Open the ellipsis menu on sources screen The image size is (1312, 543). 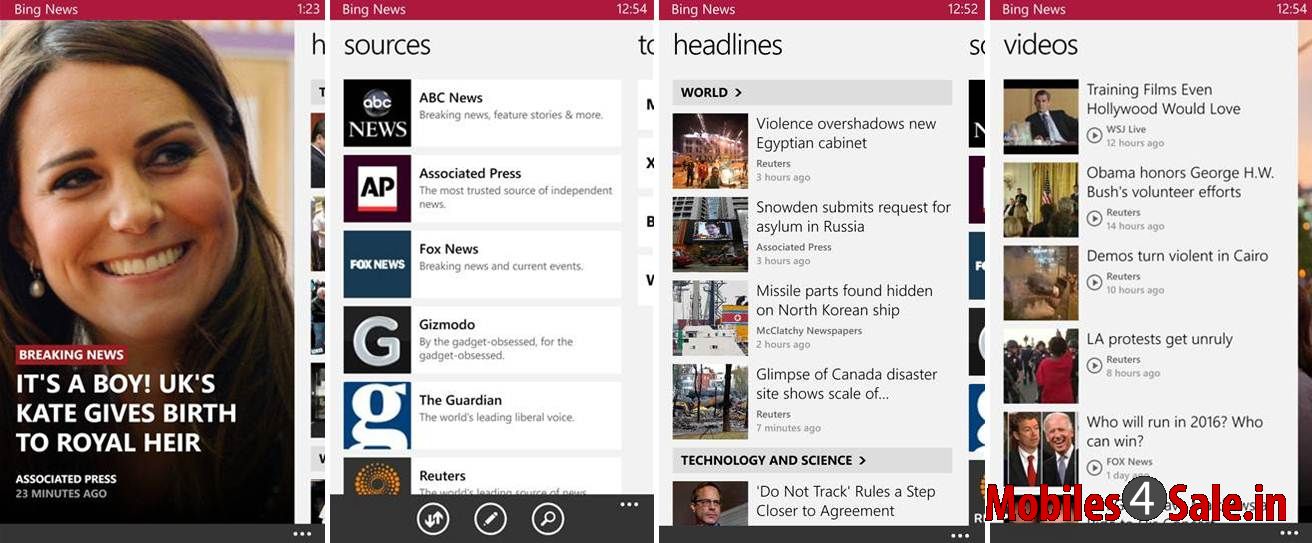click(629, 505)
